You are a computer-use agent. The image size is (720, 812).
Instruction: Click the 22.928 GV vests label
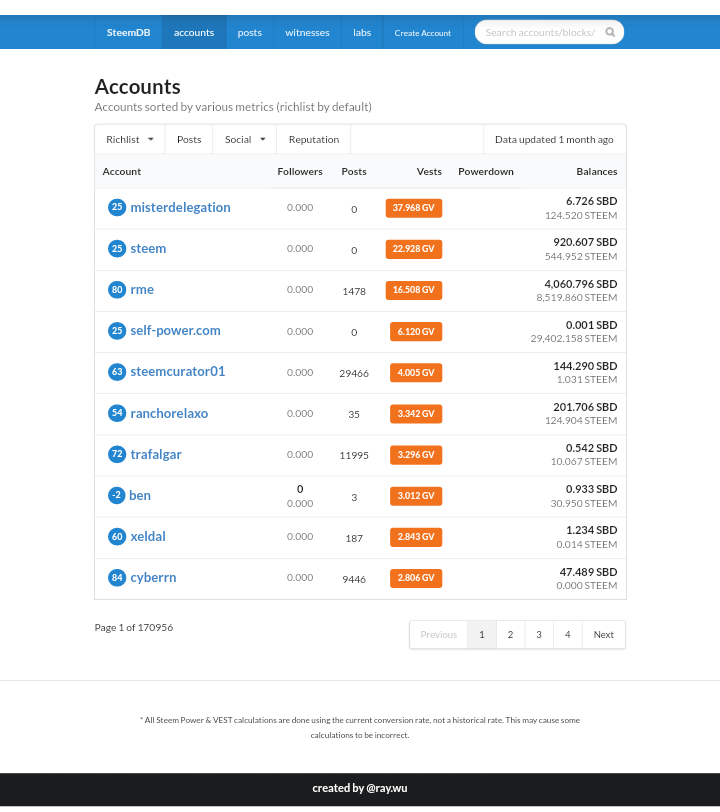pyautogui.click(x=413, y=249)
